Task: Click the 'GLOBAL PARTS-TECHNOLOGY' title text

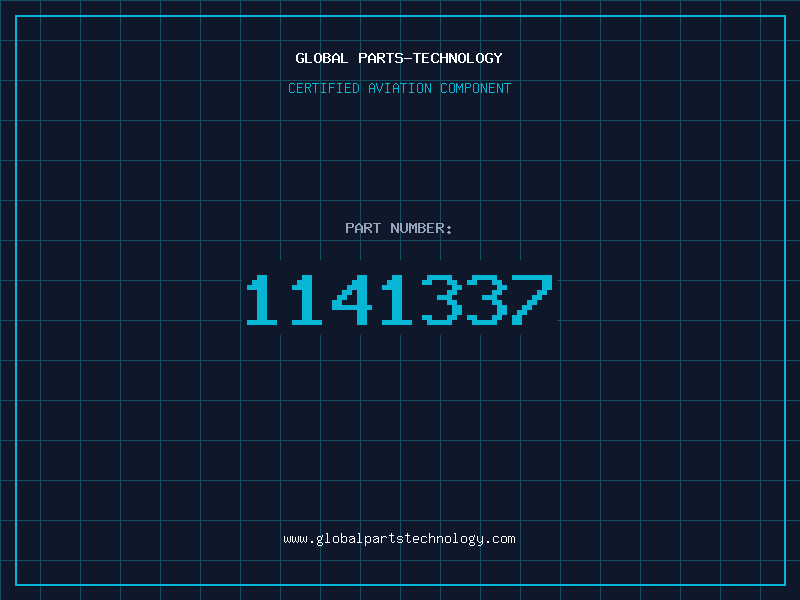Action: [x=399, y=58]
